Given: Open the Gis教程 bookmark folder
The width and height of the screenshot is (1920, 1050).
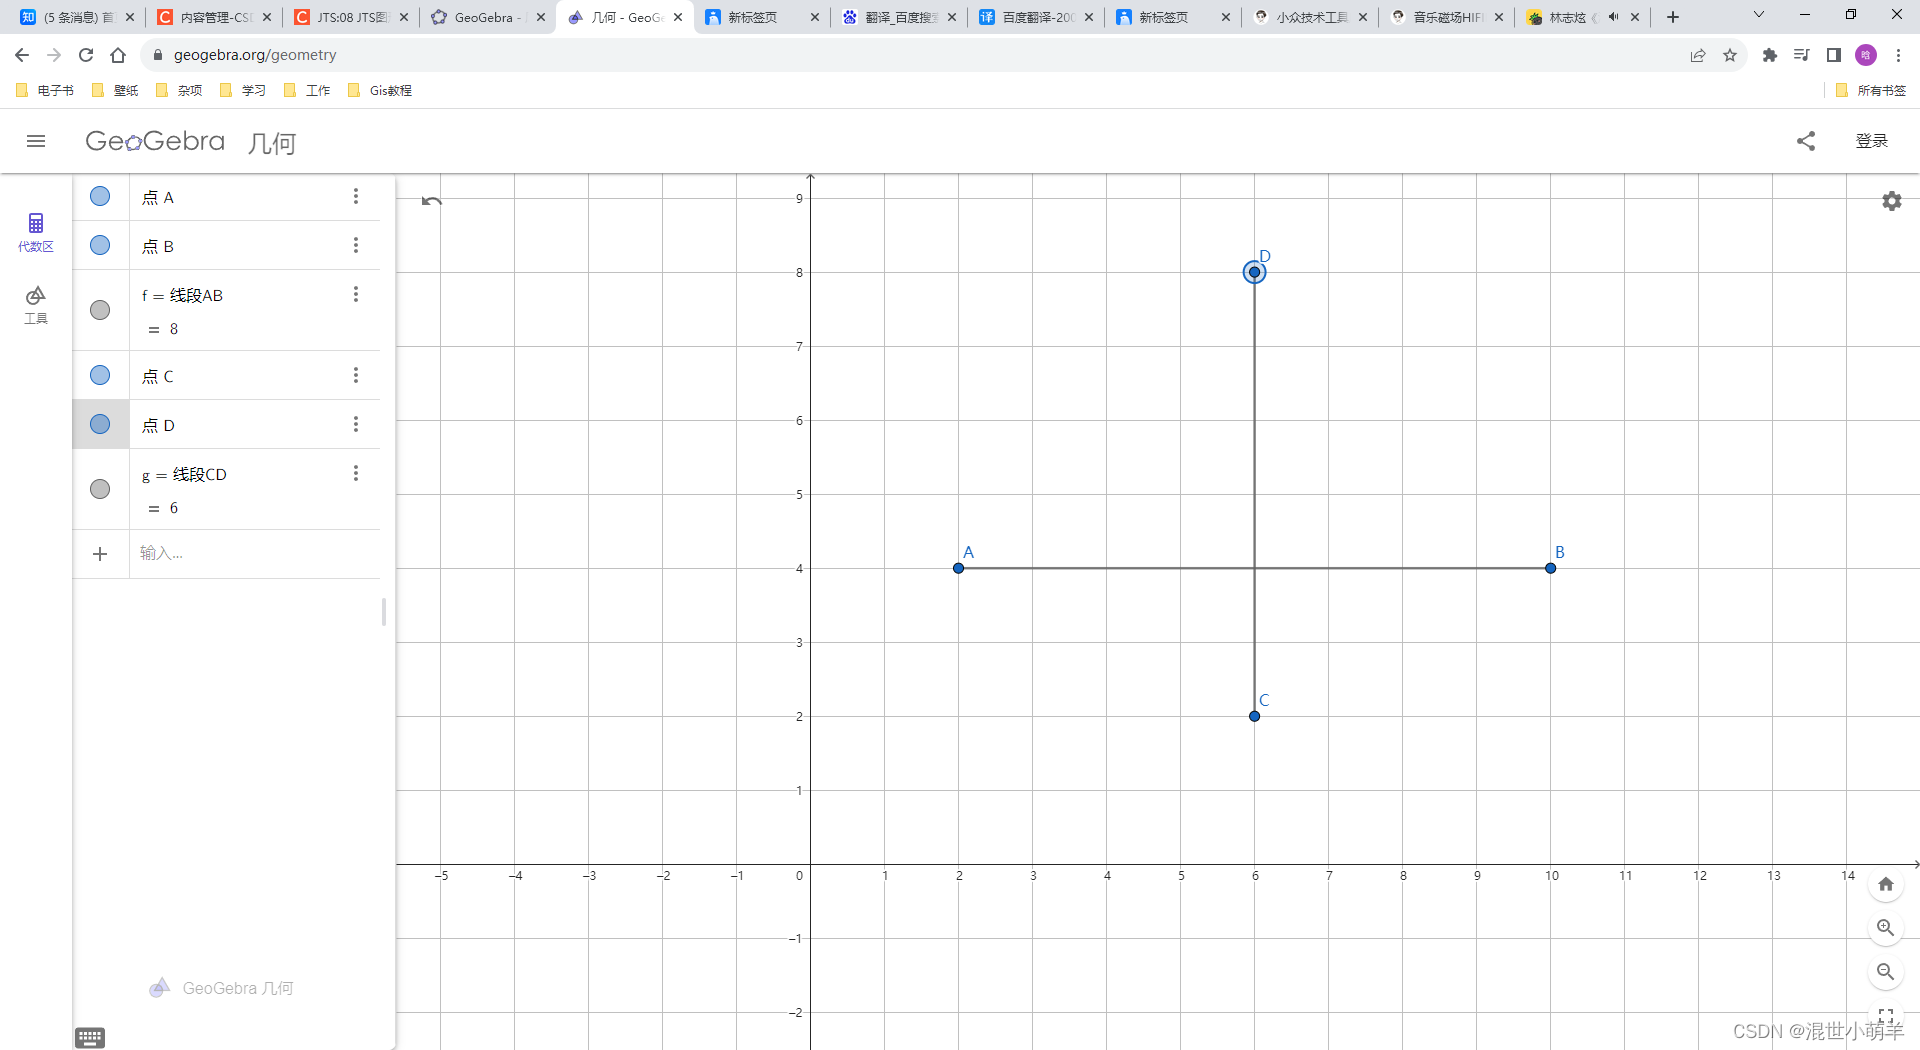Looking at the screenshot, I should pyautogui.click(x=379, y=90).
